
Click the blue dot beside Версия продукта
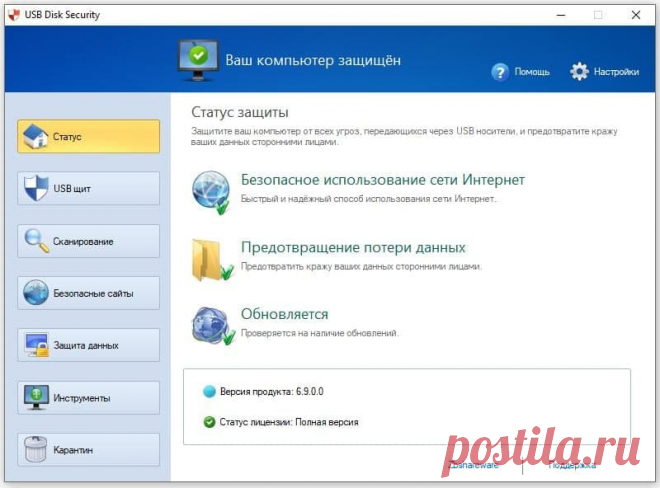pyautogui.click(x=209, y=392)
